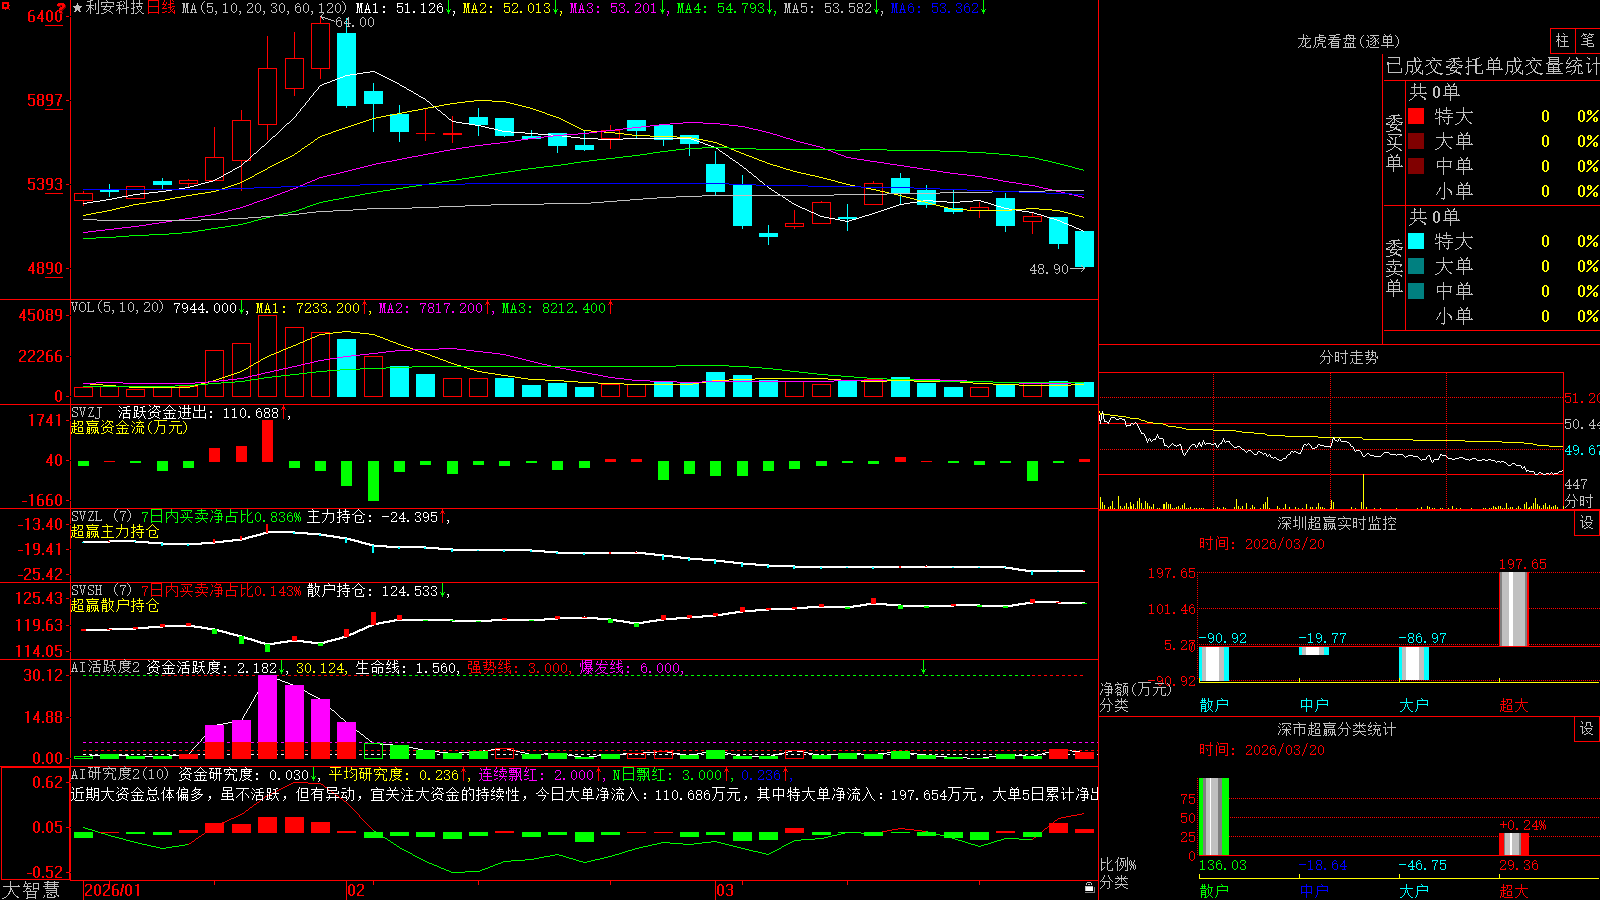Select the AI研究度2(10) indicator label
The image size is (1600, 900).
pyautogui.click(x=121, y=774)
